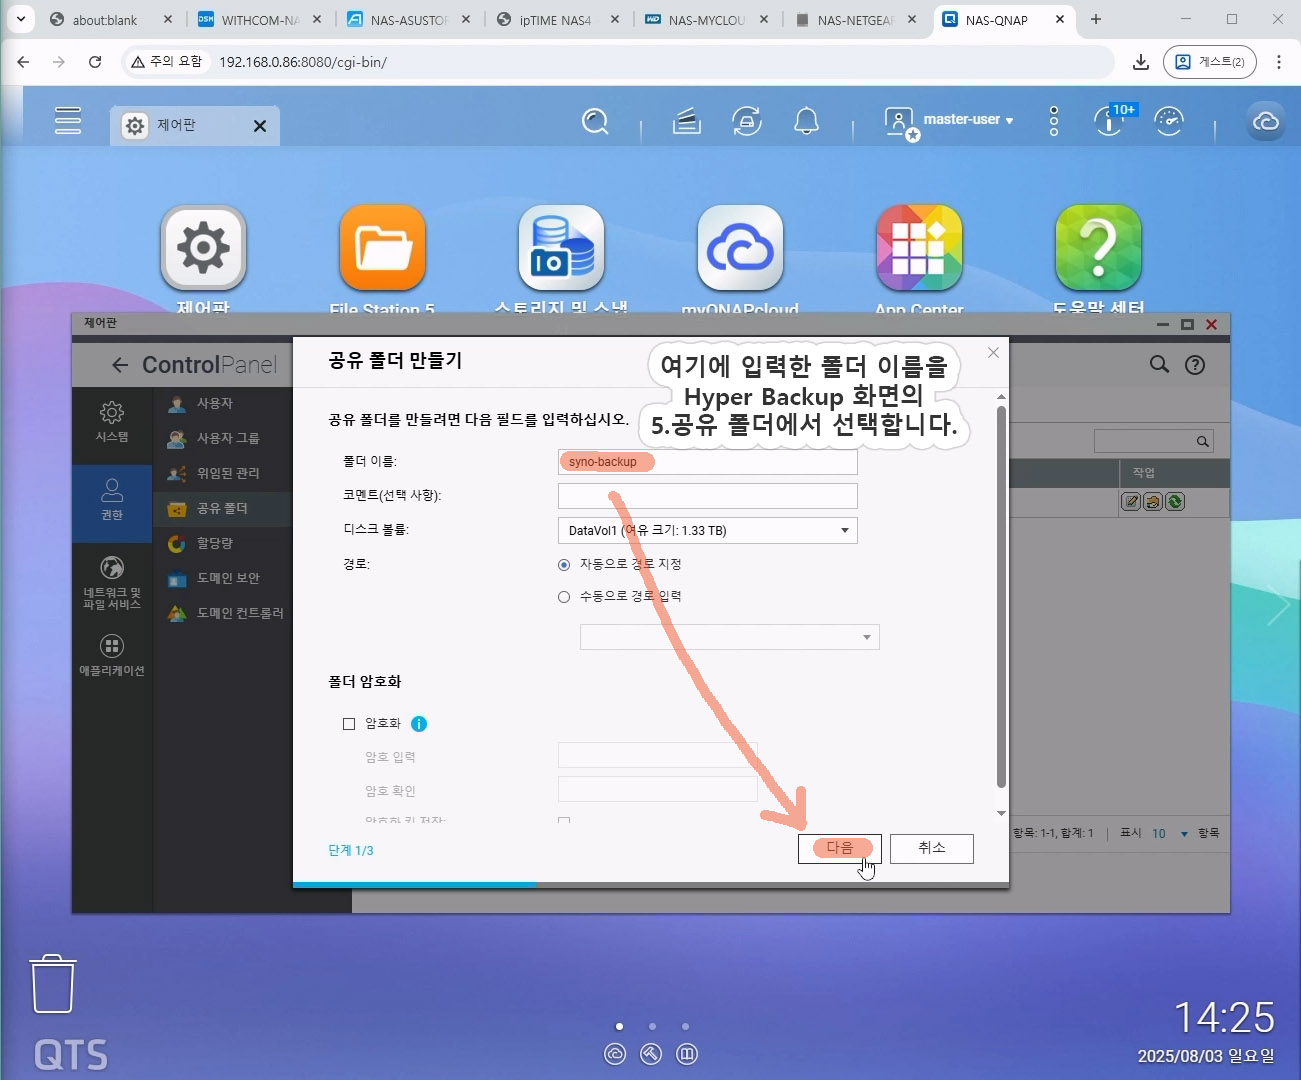This screenshot has width=1301, height=1080.
Task: Click the 코멘트 optional comment input field
Action: (707, 496)
